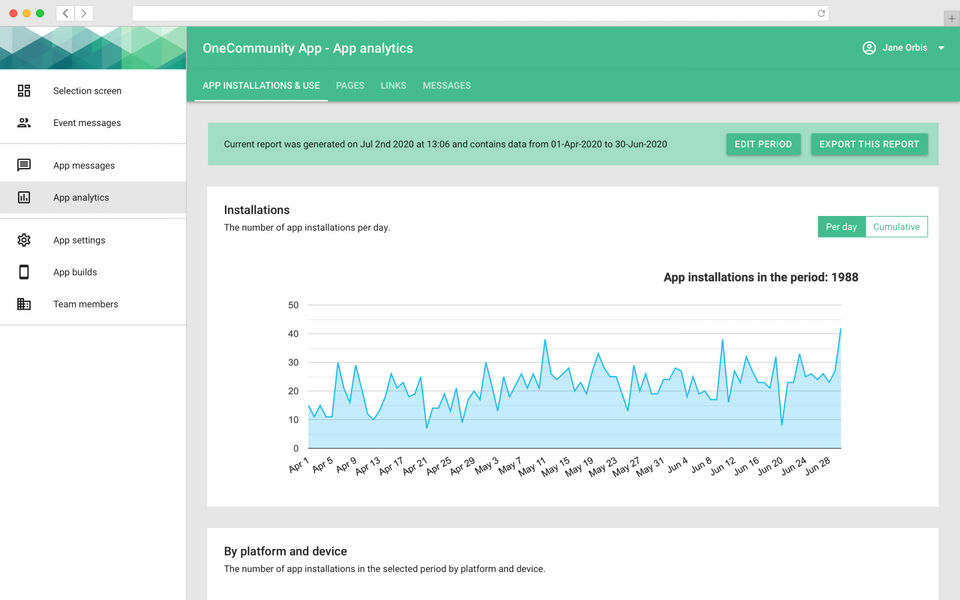Click the browser address bar
The height and width of the screenshot is (600, 960).
(x=475, y=13)
